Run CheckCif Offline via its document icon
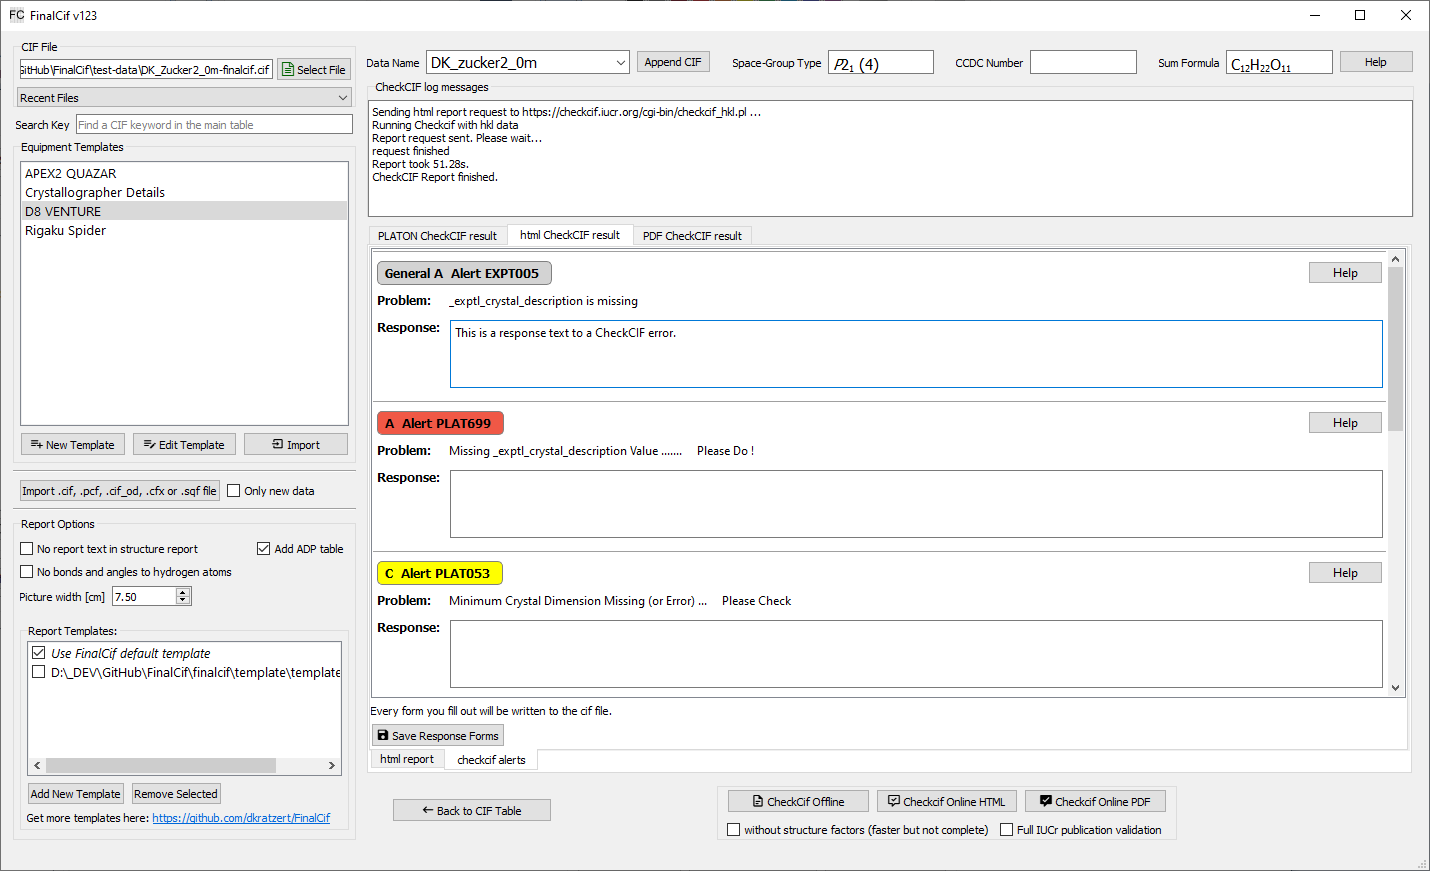This screenshot has width=1430, height=871. pos(758,801)
